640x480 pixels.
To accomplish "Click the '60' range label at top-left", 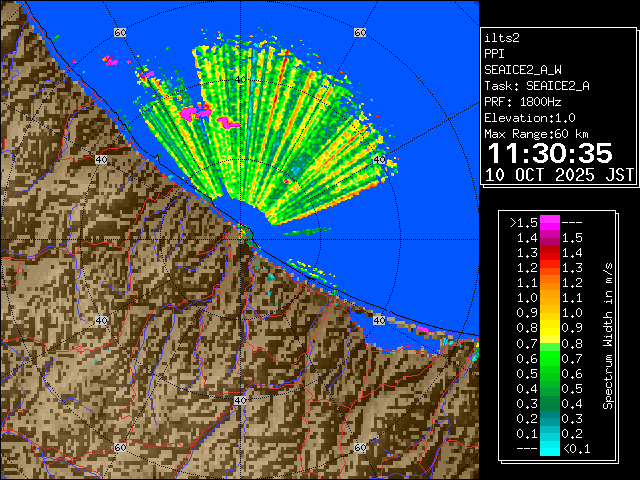I will (x=120, y=33).
